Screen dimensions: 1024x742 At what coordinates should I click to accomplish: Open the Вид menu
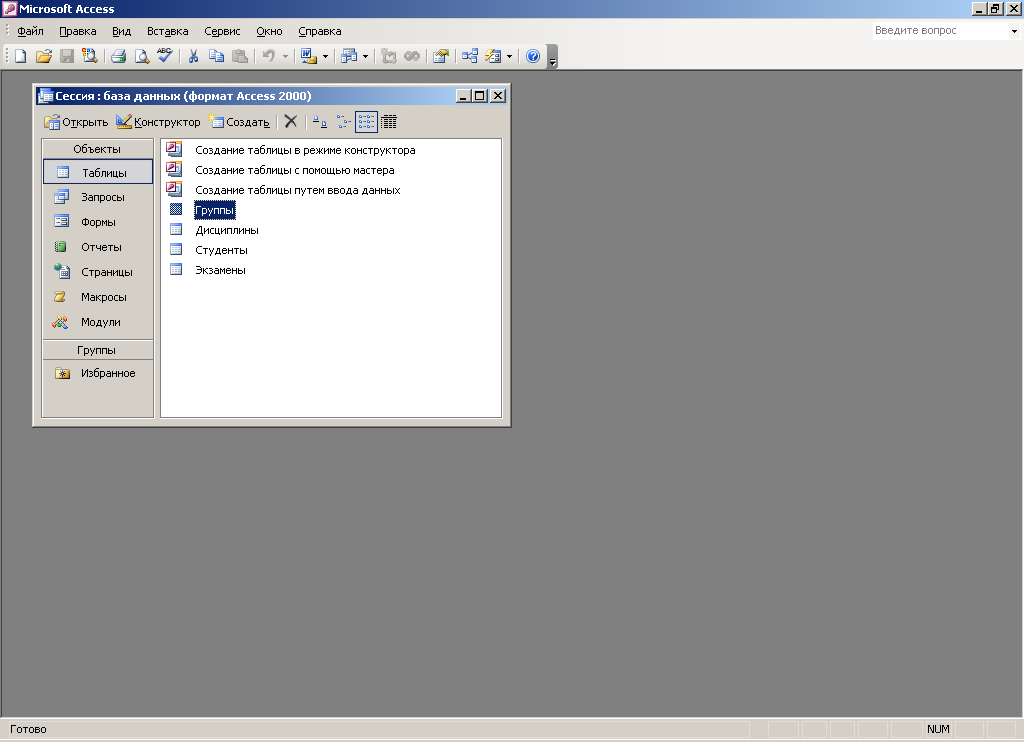tap(121, 31)
